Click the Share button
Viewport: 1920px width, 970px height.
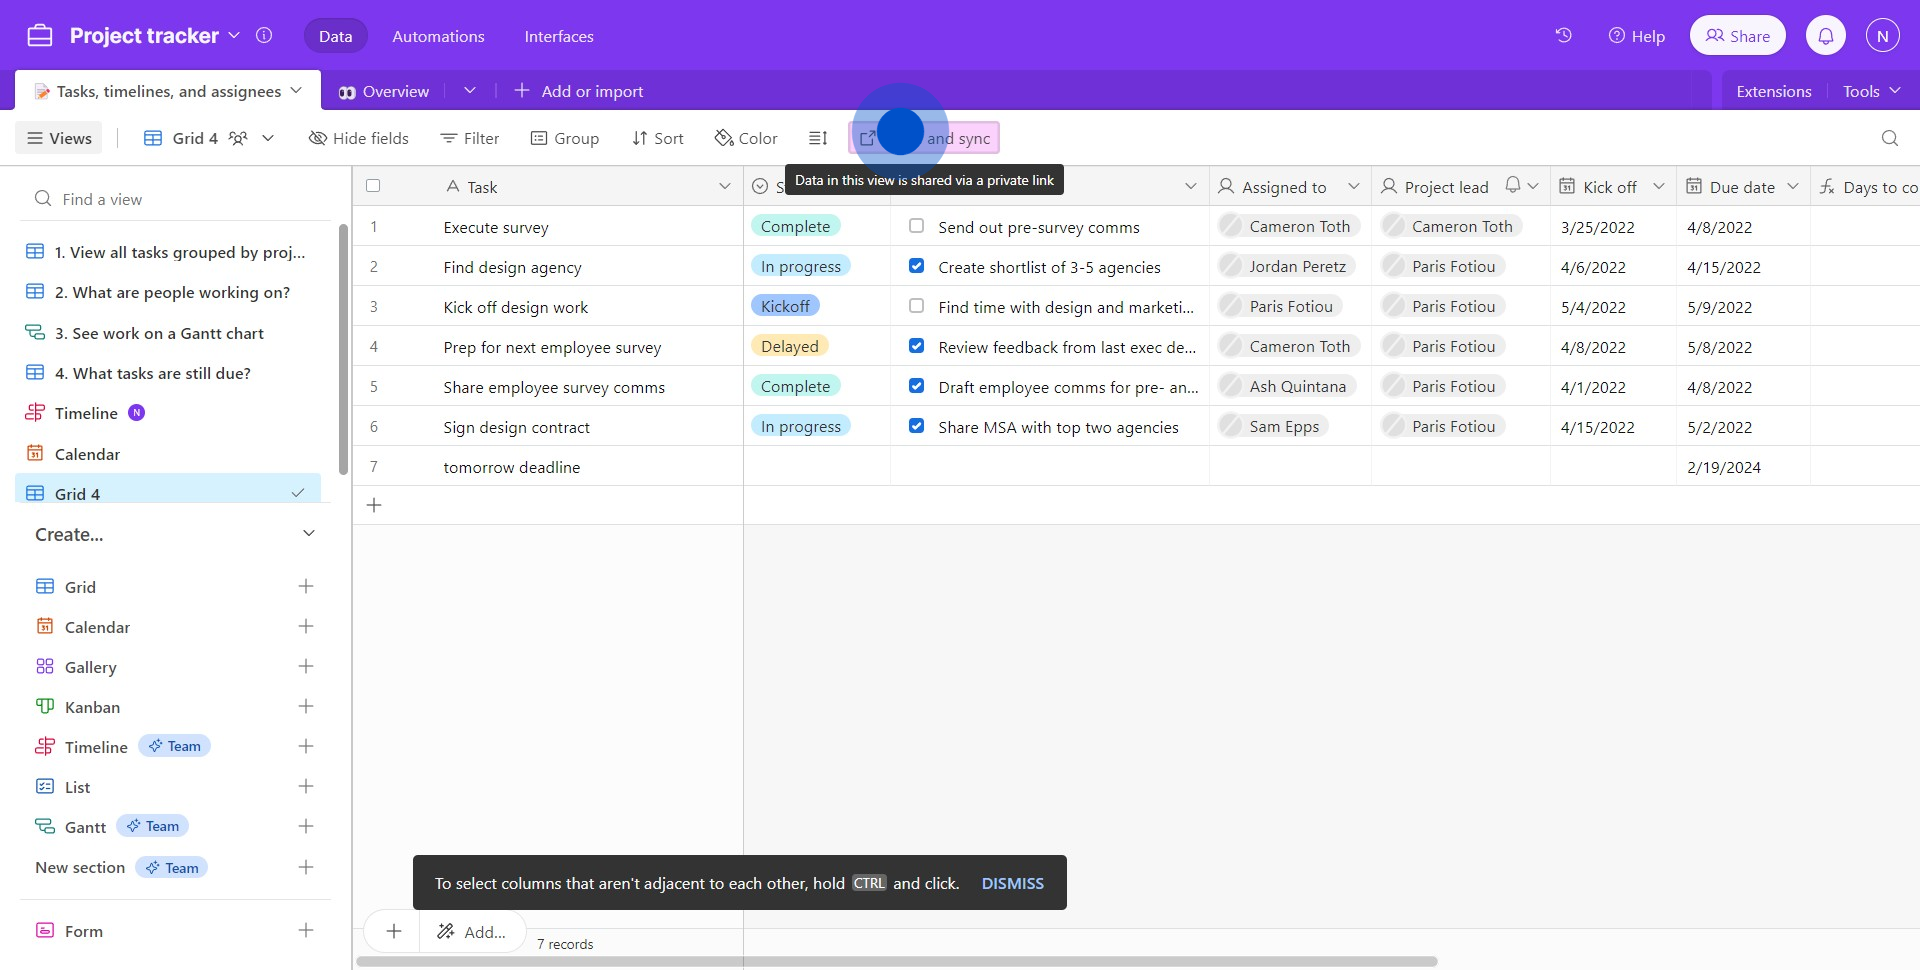pyautogui.click(x=1737, y=36)
